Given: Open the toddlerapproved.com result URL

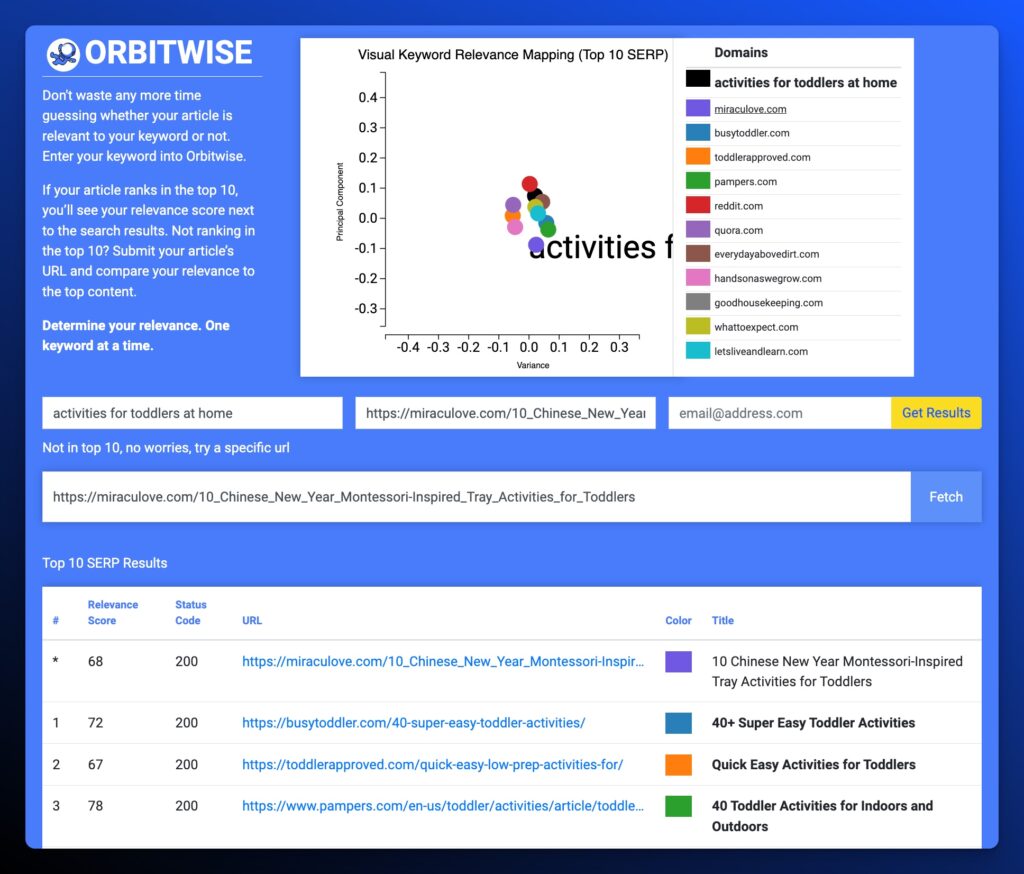Looking at the screenshot, I should pyautogui.click(x=432, y=765).
